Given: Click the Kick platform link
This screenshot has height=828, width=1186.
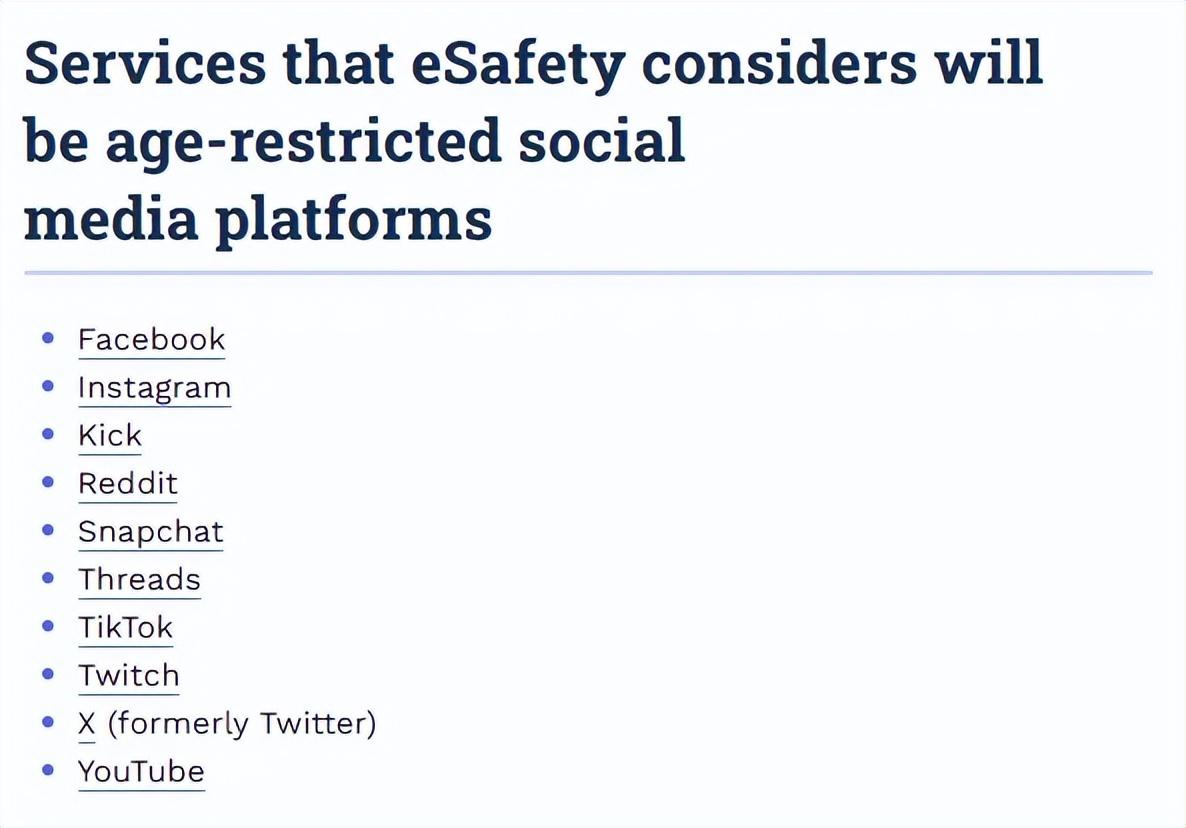Looking at the screenshot, I should [110, 436].
